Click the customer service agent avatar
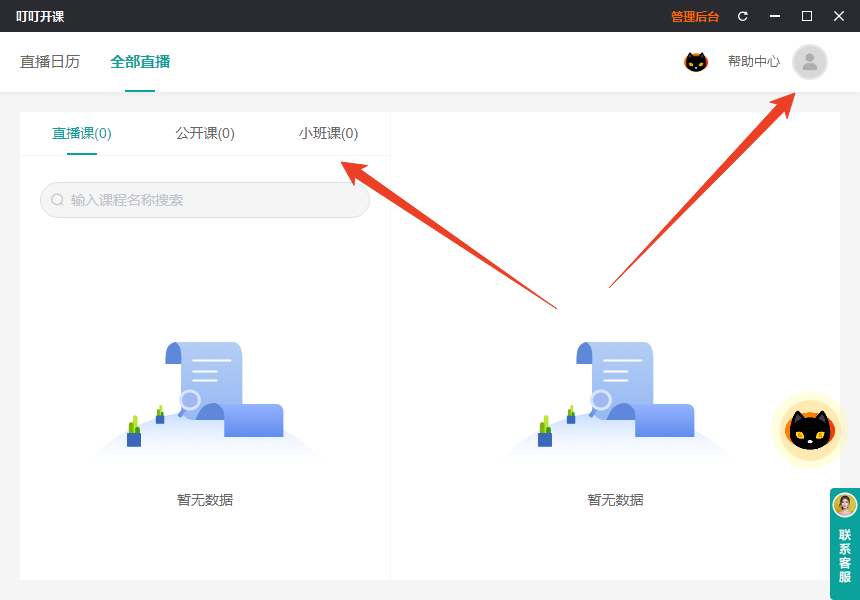This screenshot has width=860, height=600. (x=843, y=504)
